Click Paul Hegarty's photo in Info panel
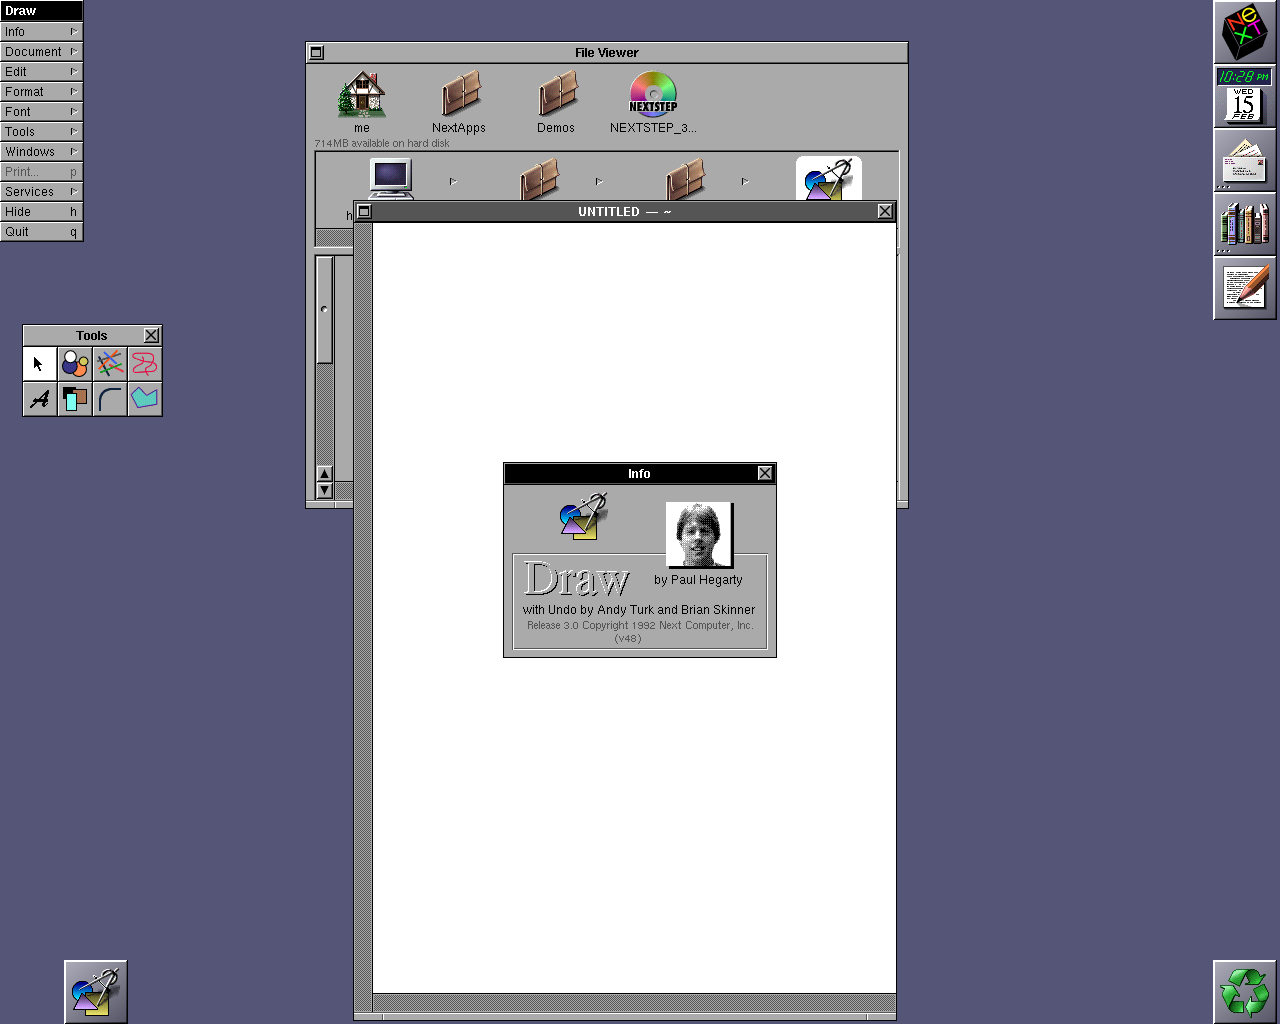Image resolution: width=1280 pixels, height=1024 pixels. pyautogui.click(x=699, y=535)
